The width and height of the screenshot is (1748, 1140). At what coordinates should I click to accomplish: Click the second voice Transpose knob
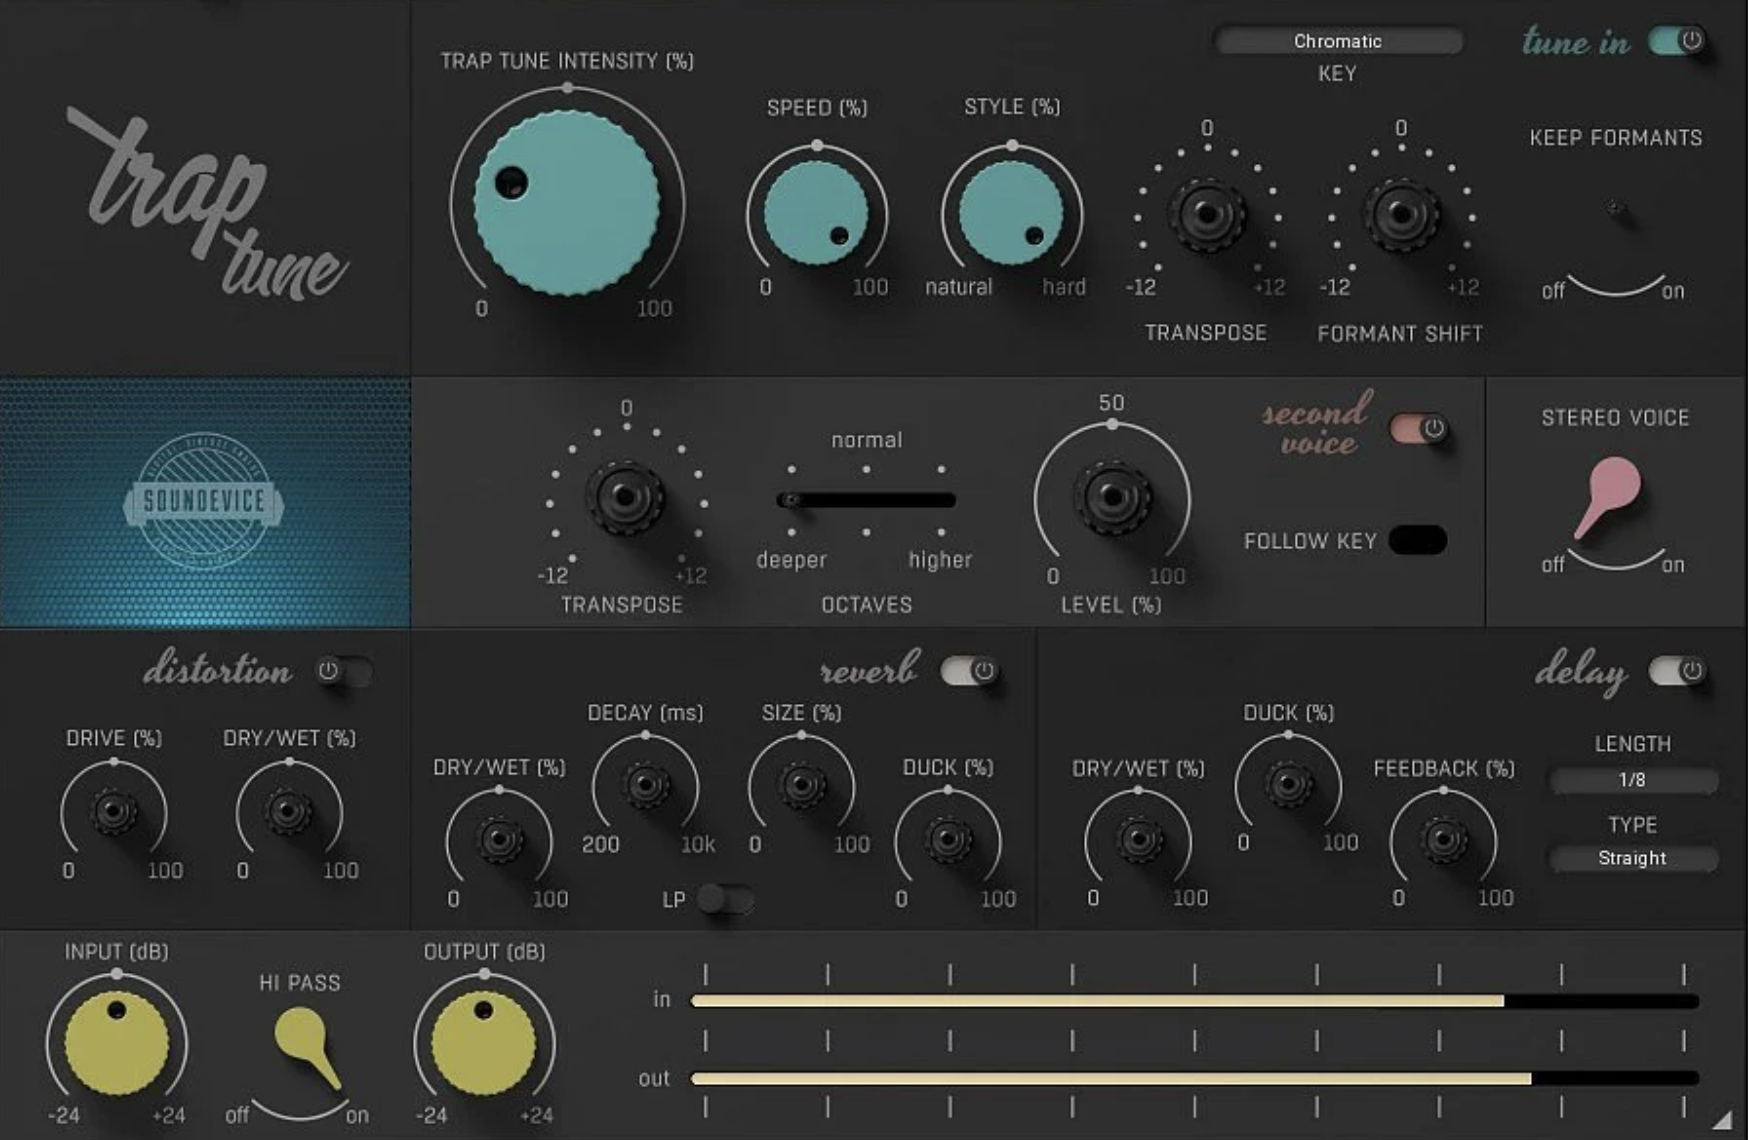(625, 496)
